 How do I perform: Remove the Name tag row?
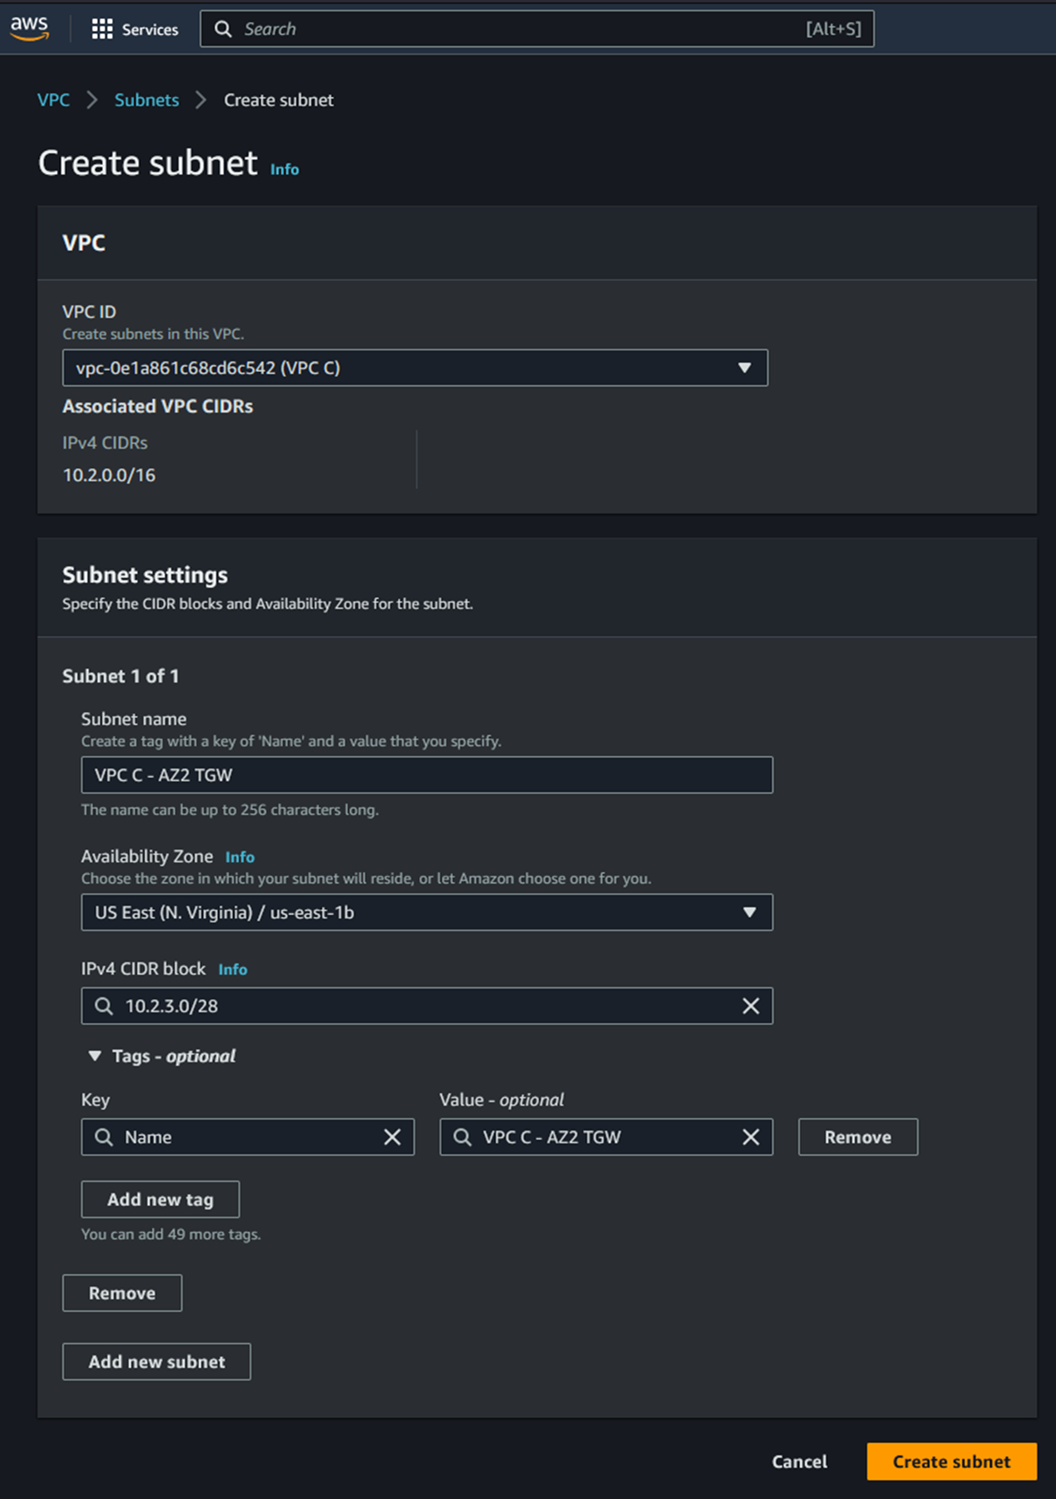857,1137
